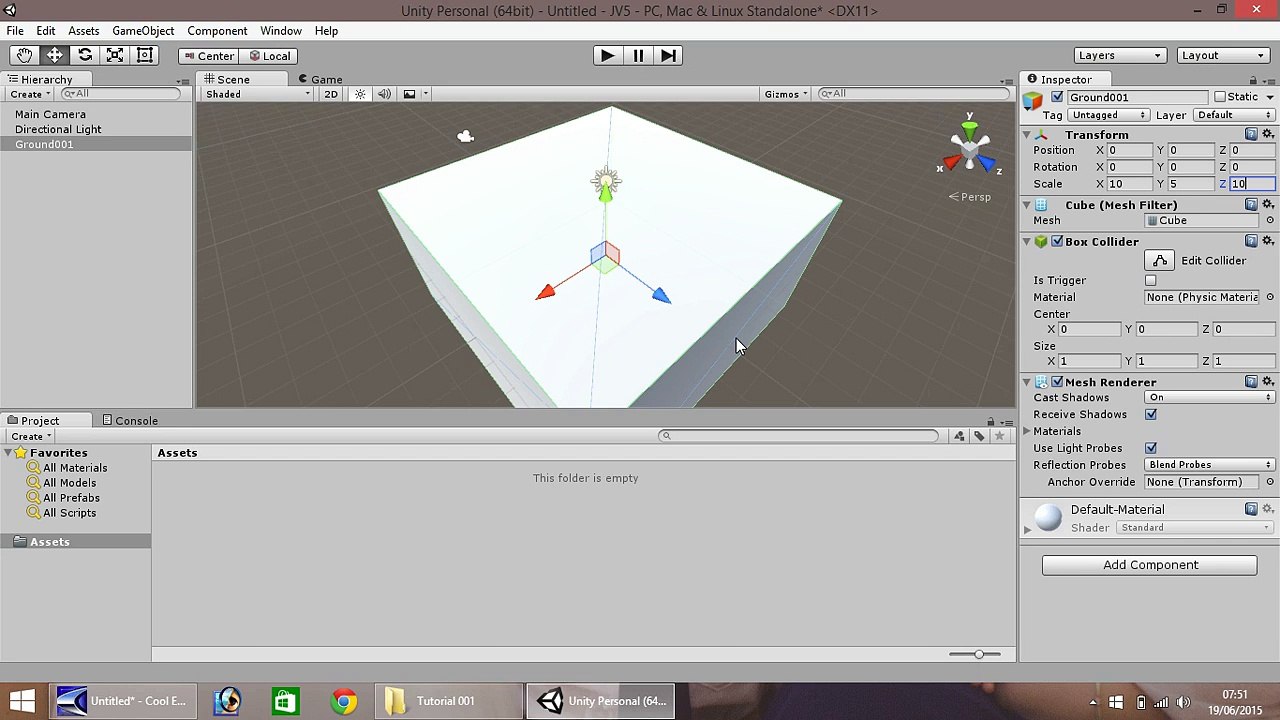Open the Shaded draw mode dropdown
This screenshot has width=1280, height=720.
click(256, 94)
